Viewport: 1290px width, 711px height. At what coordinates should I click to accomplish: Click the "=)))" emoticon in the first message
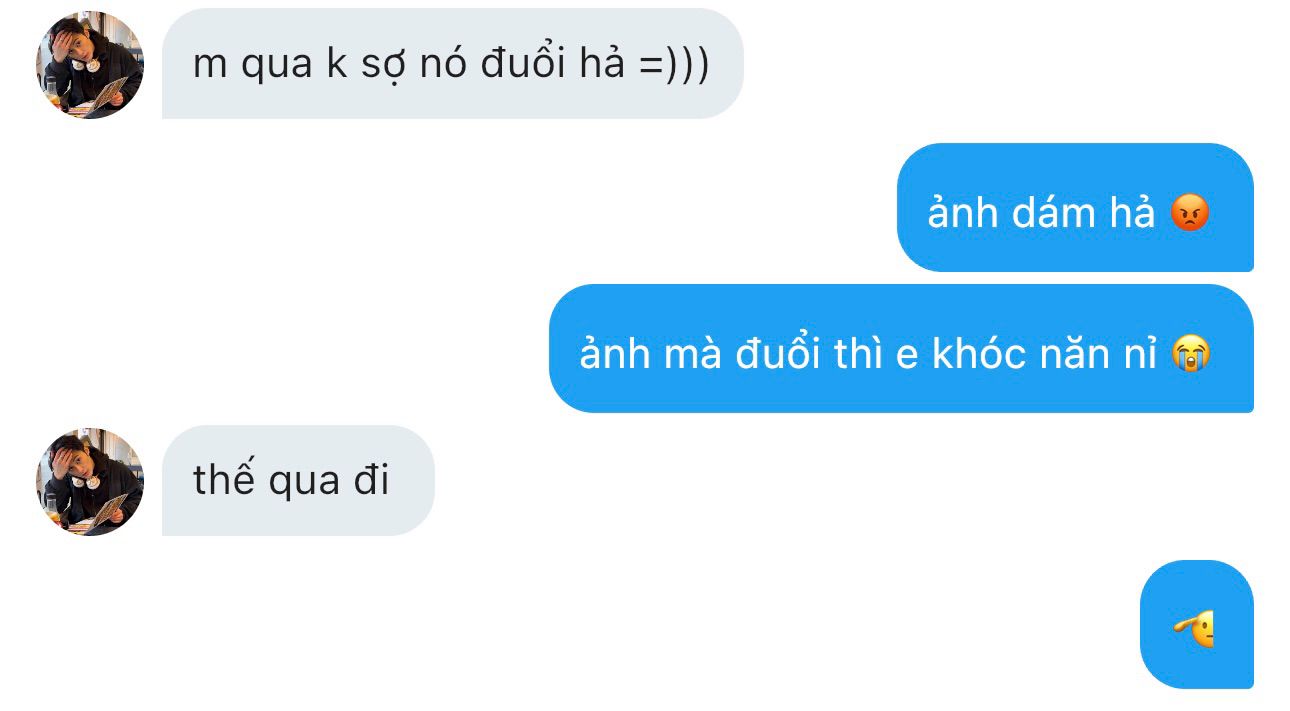pos(674,65)
